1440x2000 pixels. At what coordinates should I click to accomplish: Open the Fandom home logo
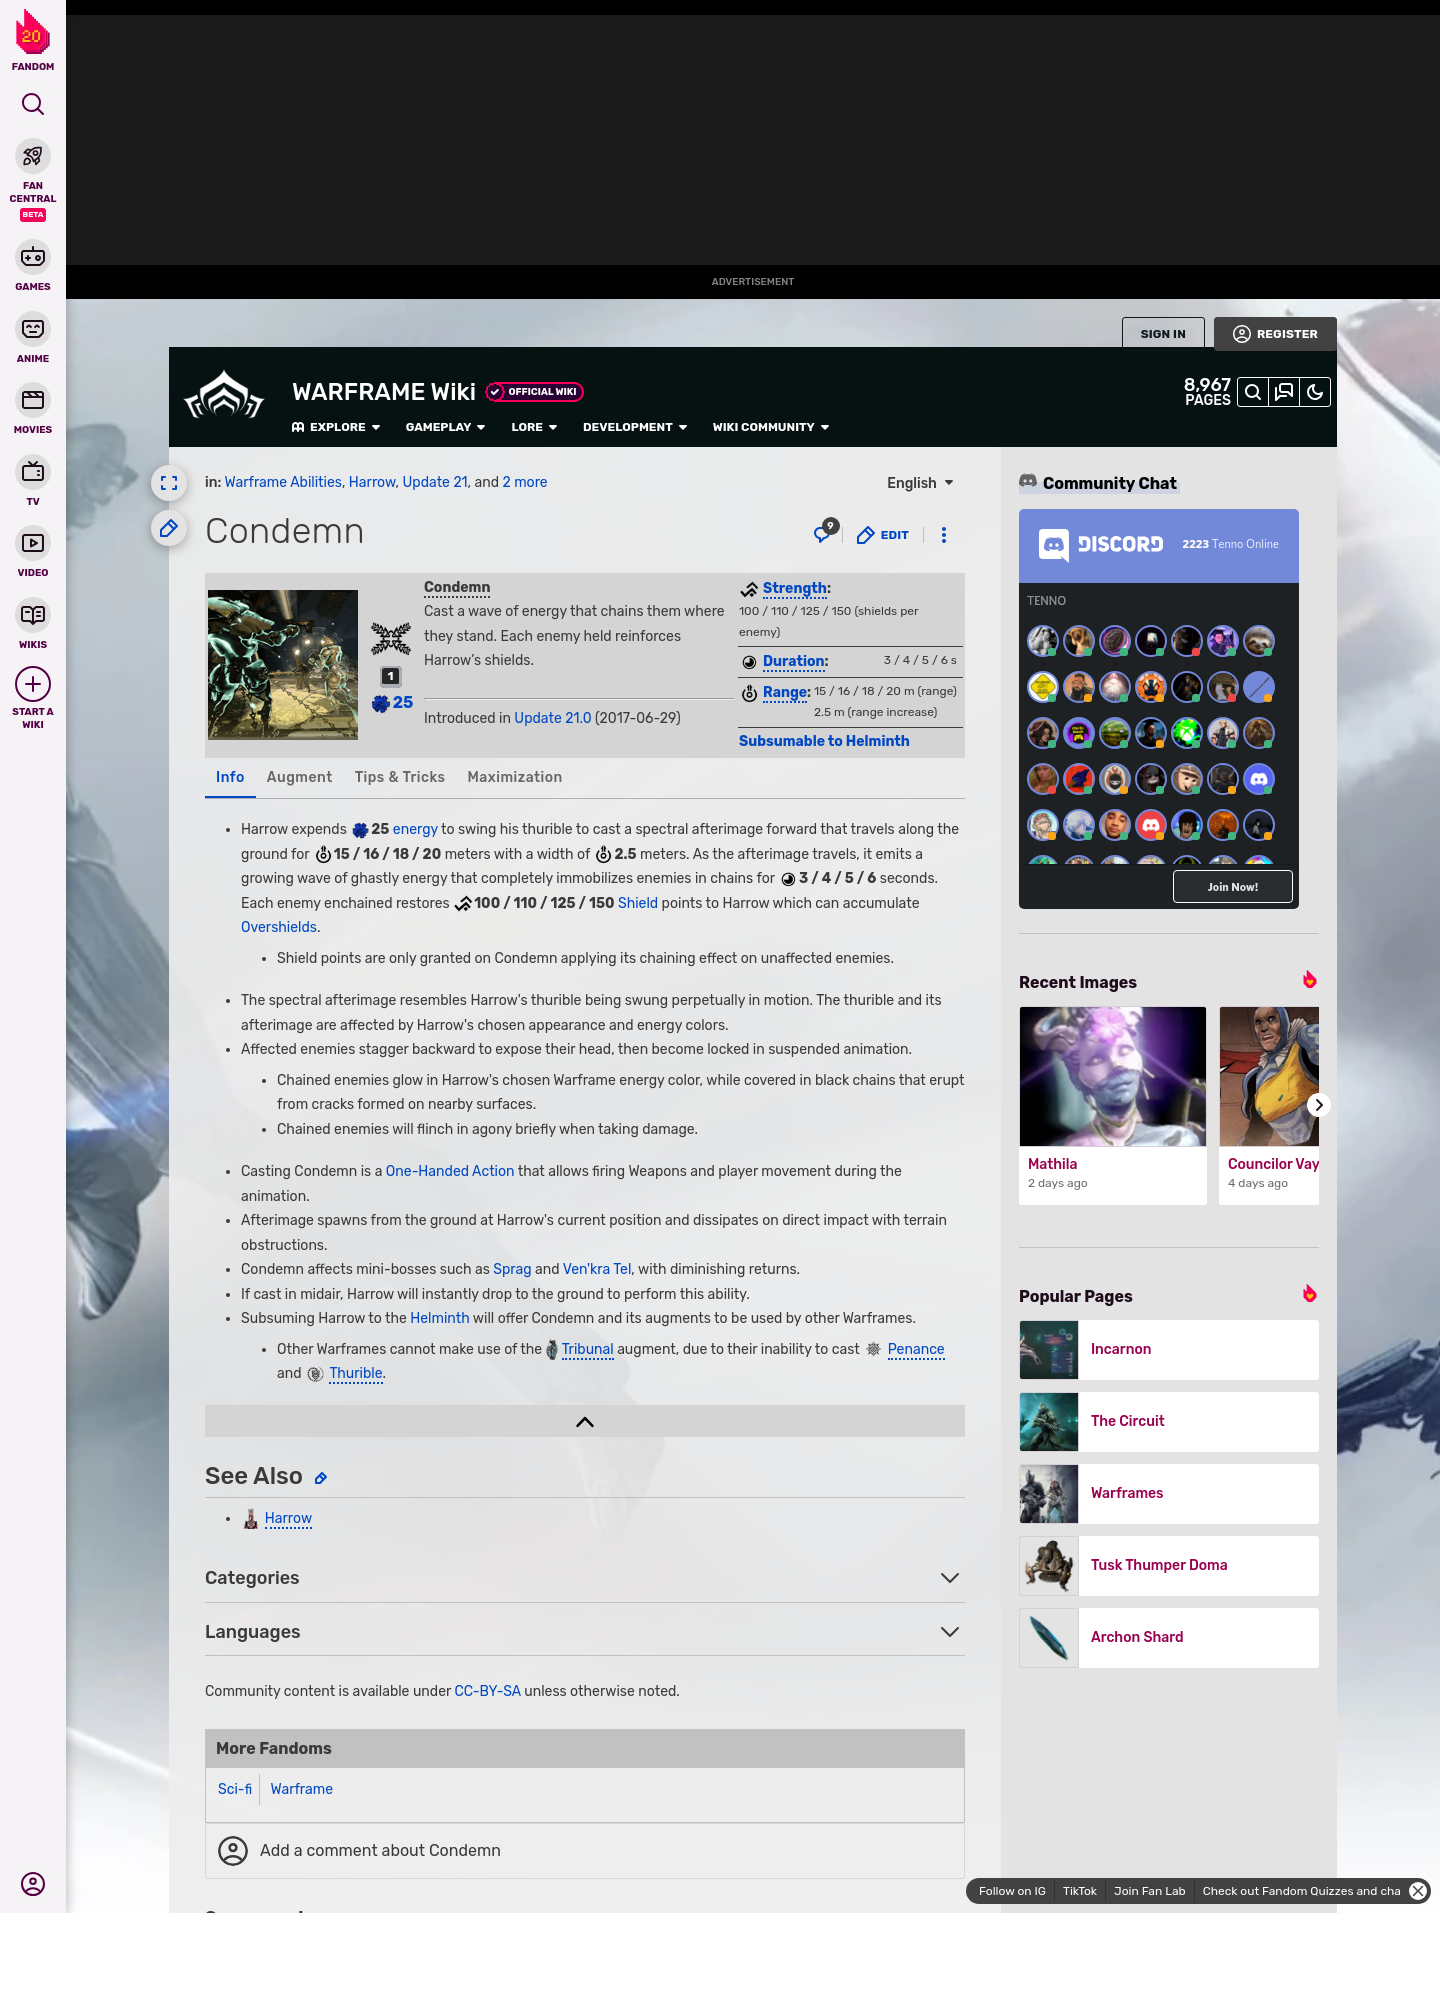(x=33, y=41)
